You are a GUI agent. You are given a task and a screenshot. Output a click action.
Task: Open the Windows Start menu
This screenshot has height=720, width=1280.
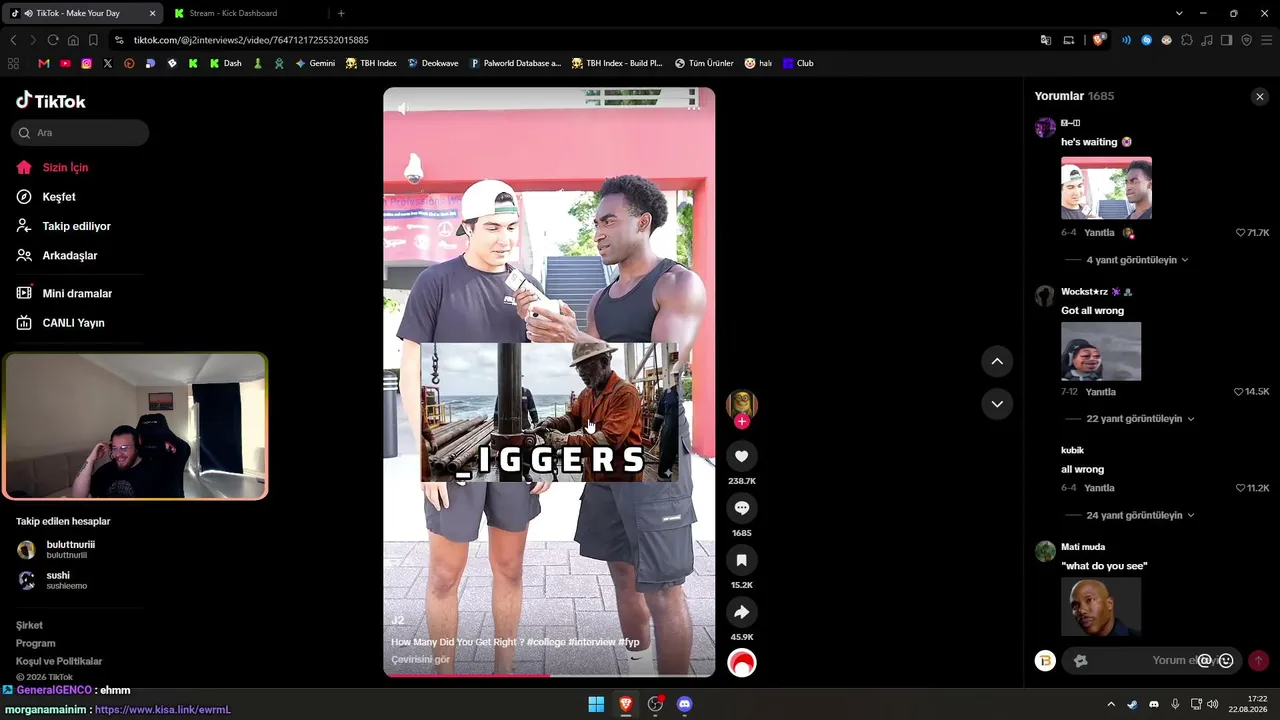(x=596, y=704)
